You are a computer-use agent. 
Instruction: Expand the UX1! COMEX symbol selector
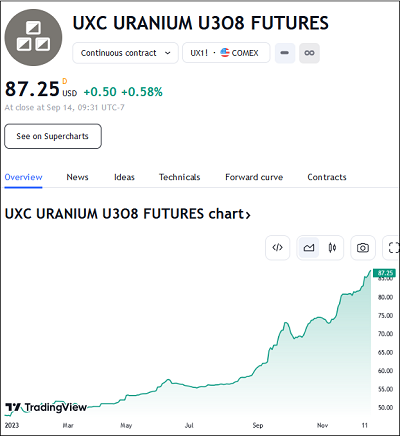coord(226,53)
